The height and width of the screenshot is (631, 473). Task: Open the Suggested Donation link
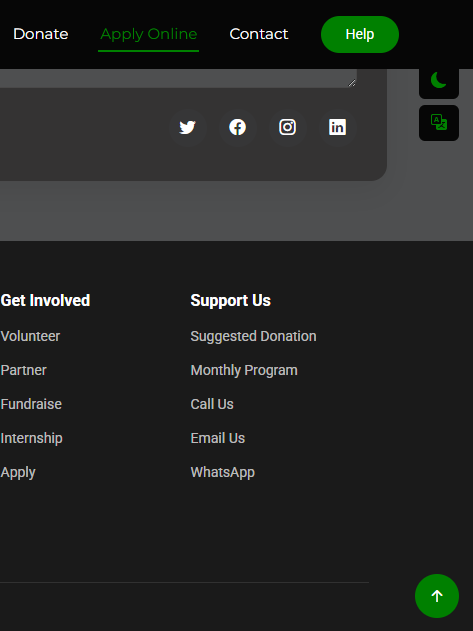tap(253, 336)
